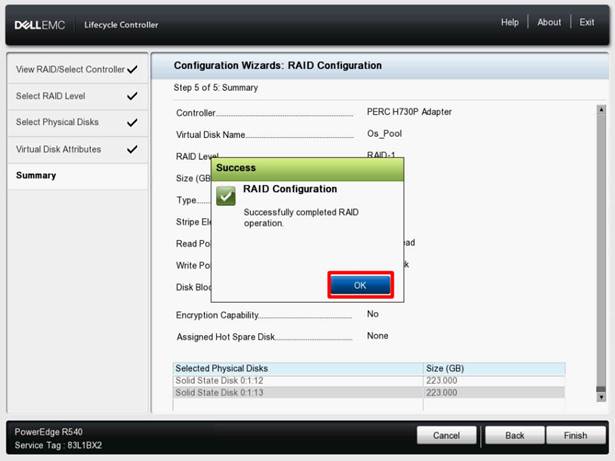Click the Successfully completed RAID operation message
The width and height of the screenshot is (615, 461).
pos(301,218)
